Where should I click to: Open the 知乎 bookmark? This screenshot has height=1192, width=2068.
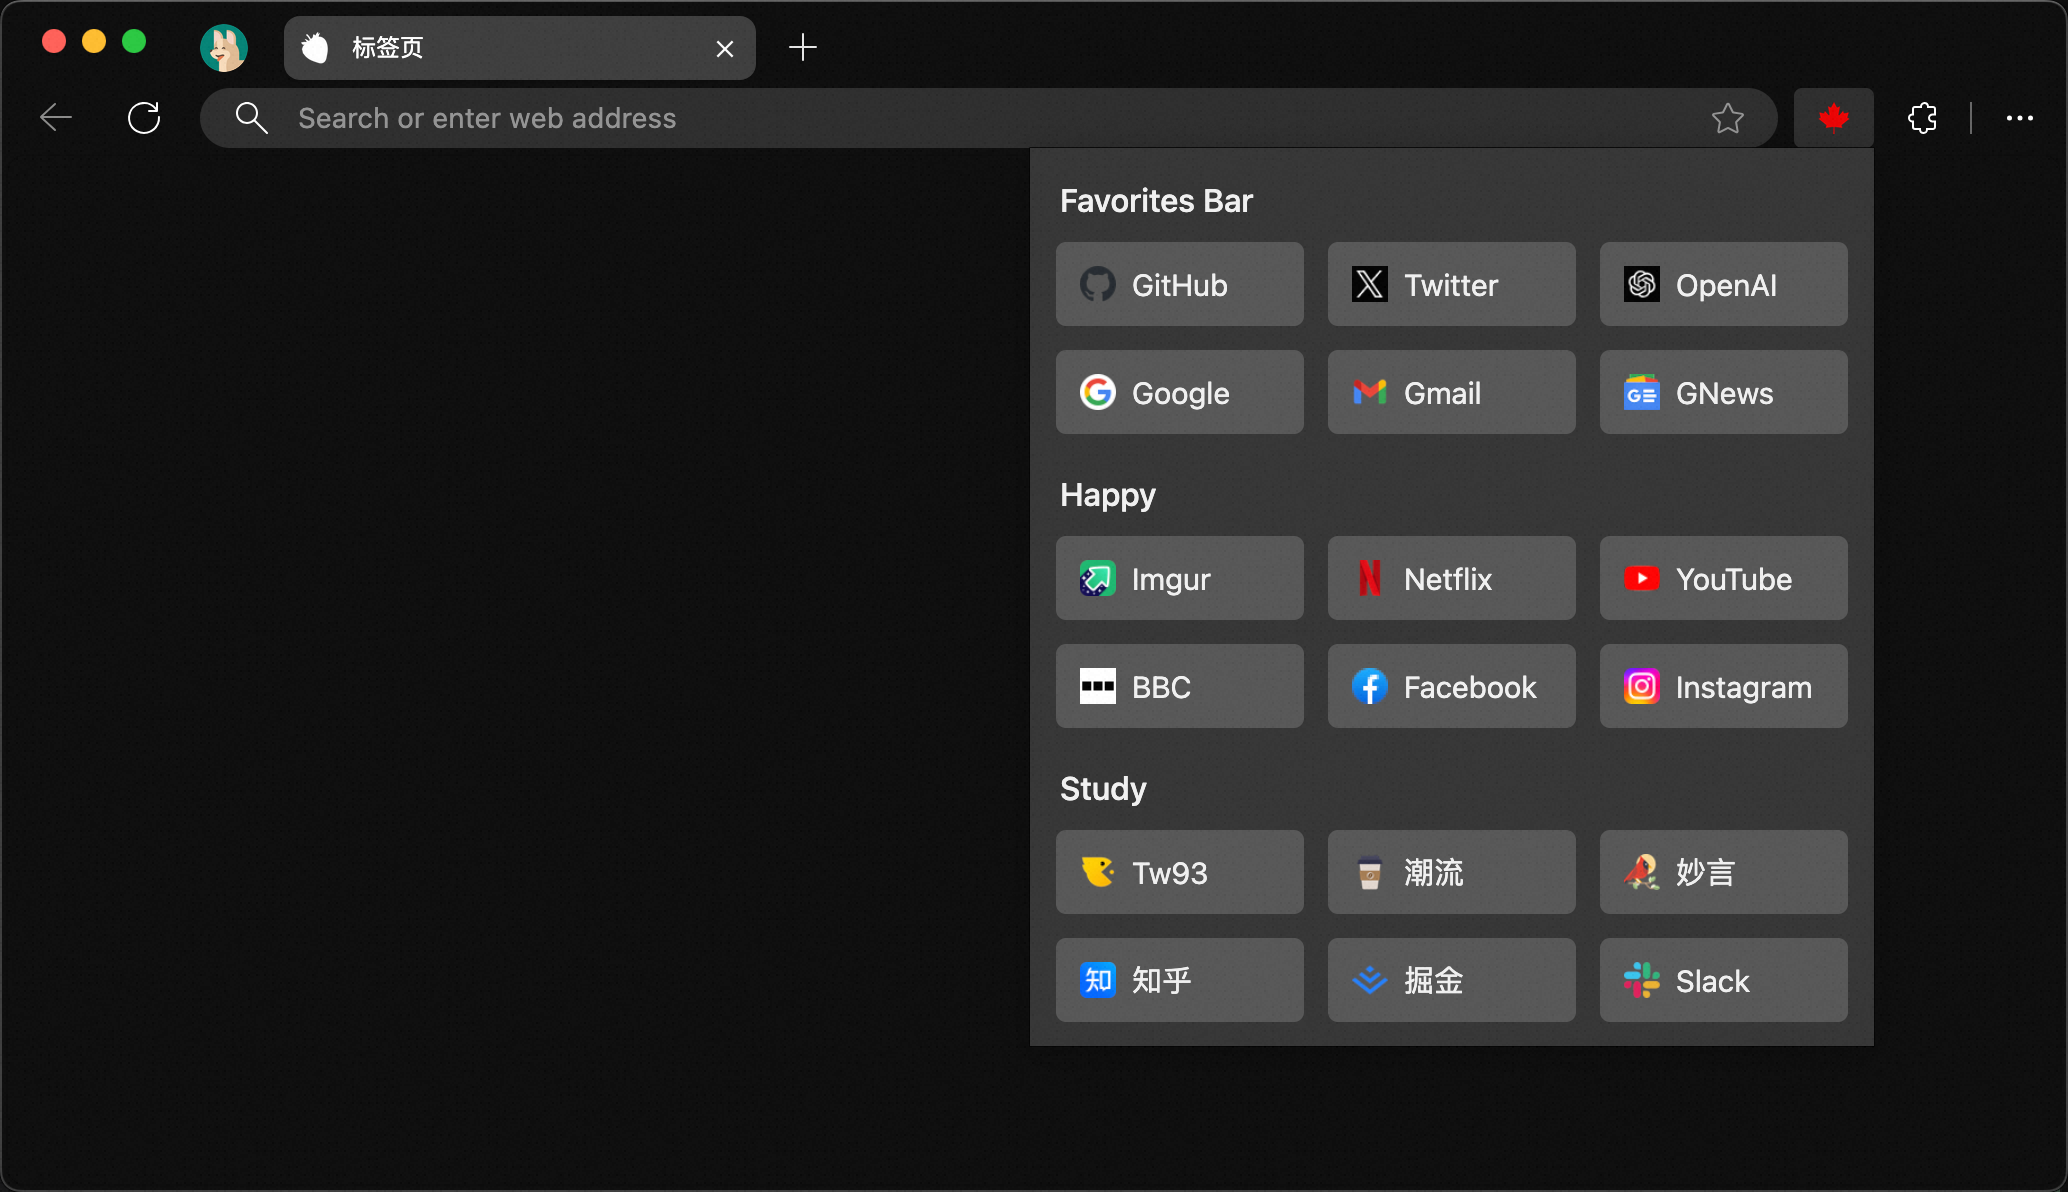click(1179, 980)
